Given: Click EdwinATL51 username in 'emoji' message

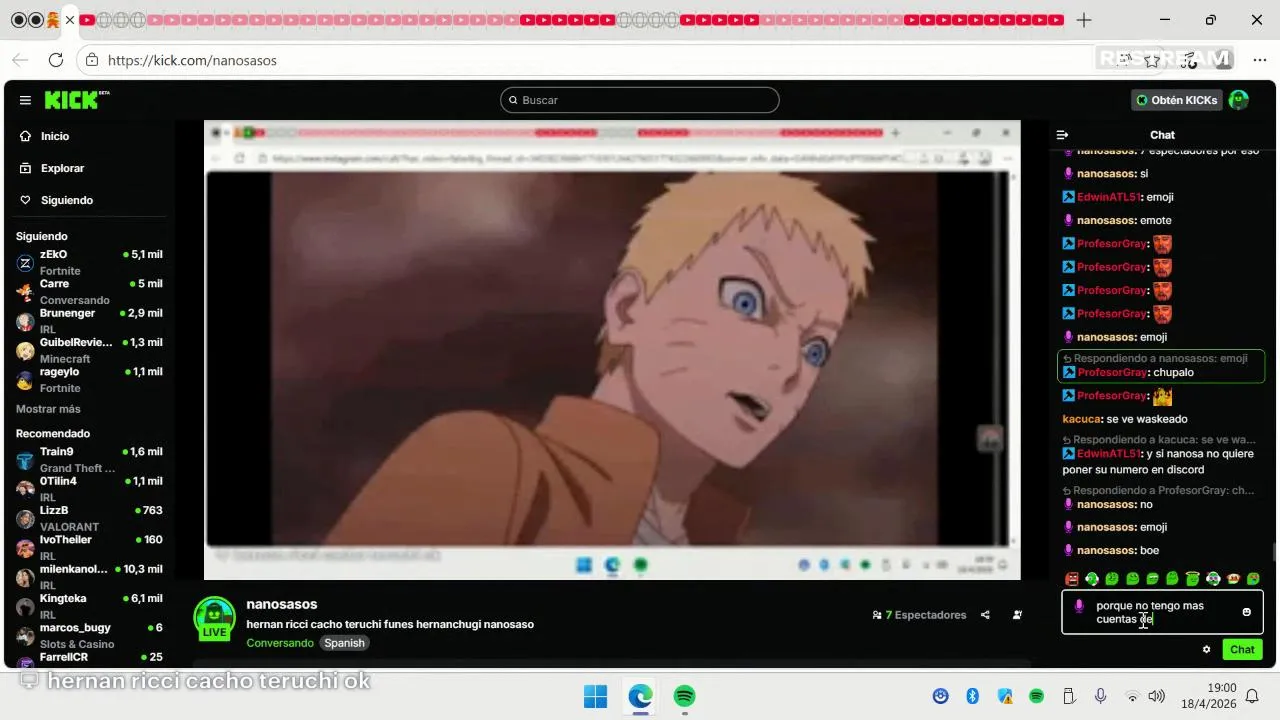Looking at the screenshot, I should click(1108, 197).
